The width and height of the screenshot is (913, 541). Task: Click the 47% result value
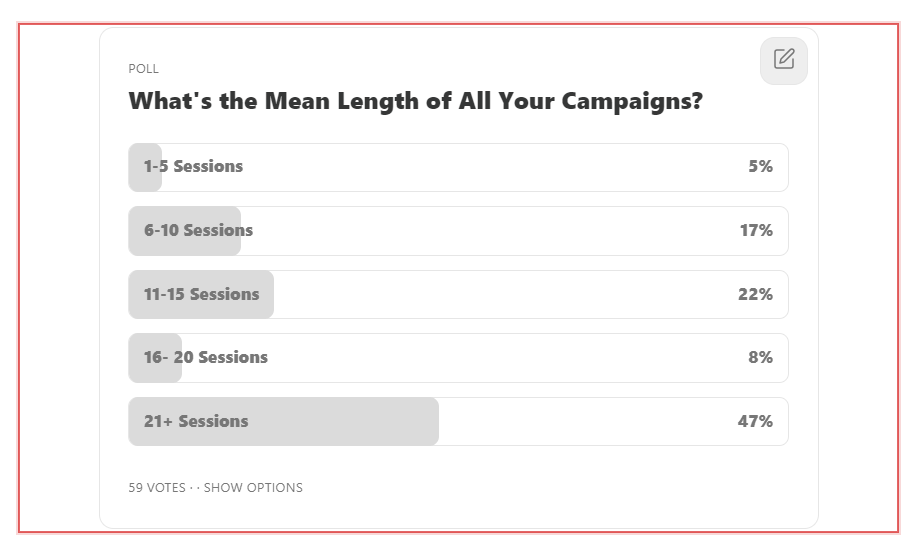pos(755,422)
